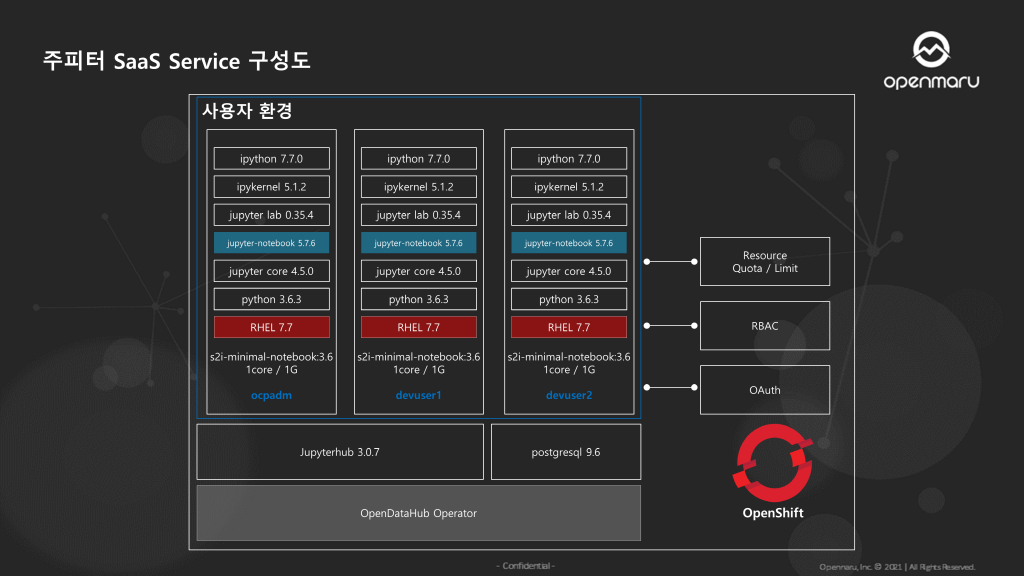Expand the ocpadm user environment column
This screenshot has height=576, width=1024.
(x=271, y=395)
